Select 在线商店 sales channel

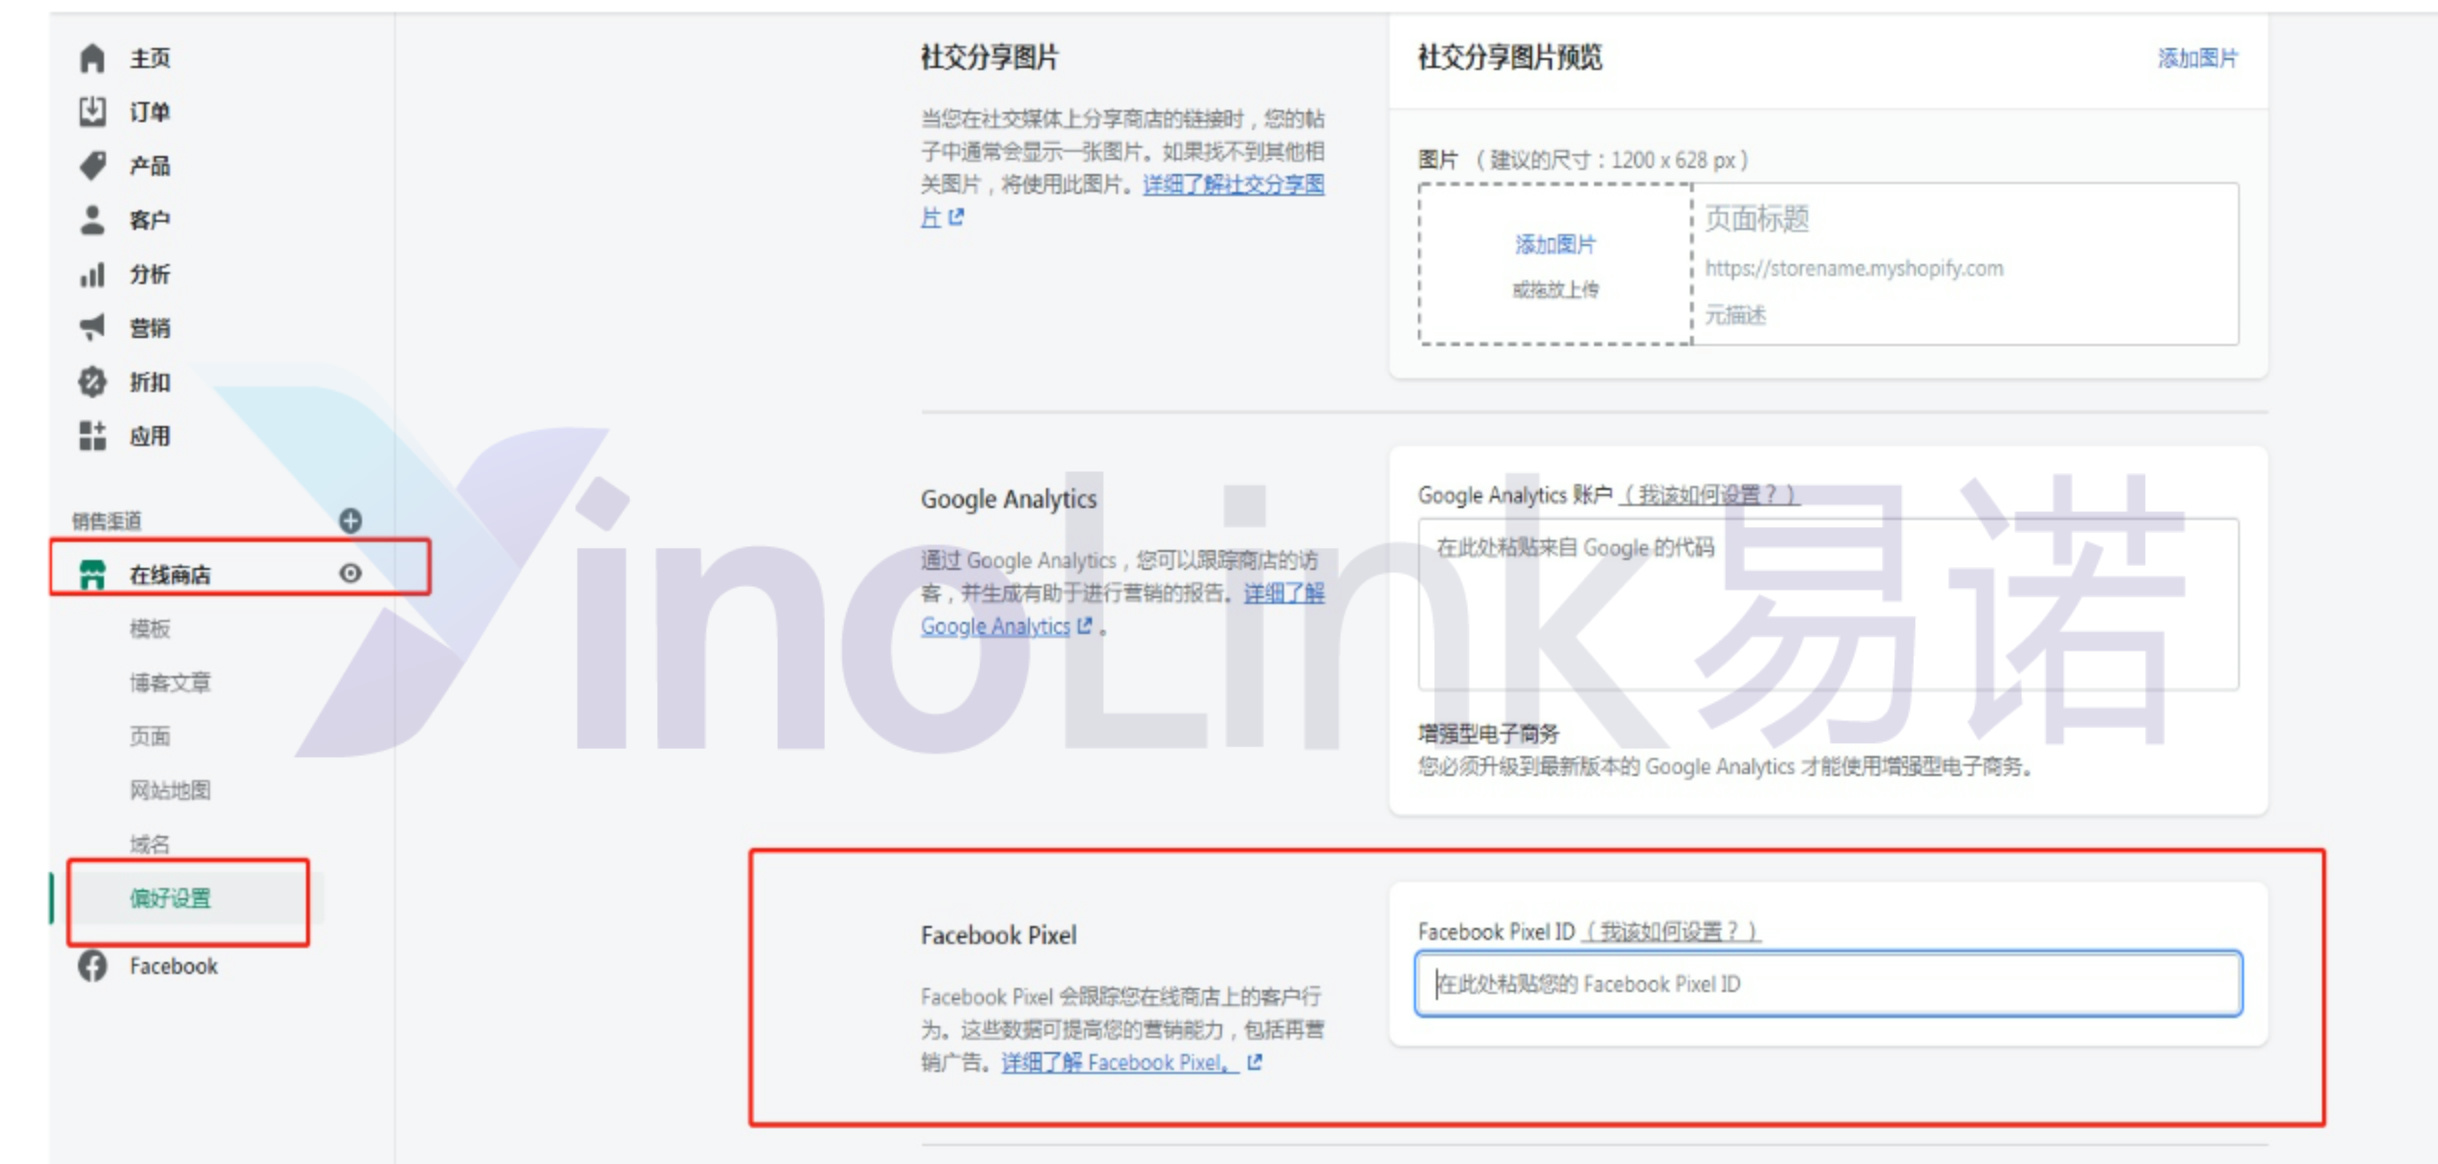[170, 574]
